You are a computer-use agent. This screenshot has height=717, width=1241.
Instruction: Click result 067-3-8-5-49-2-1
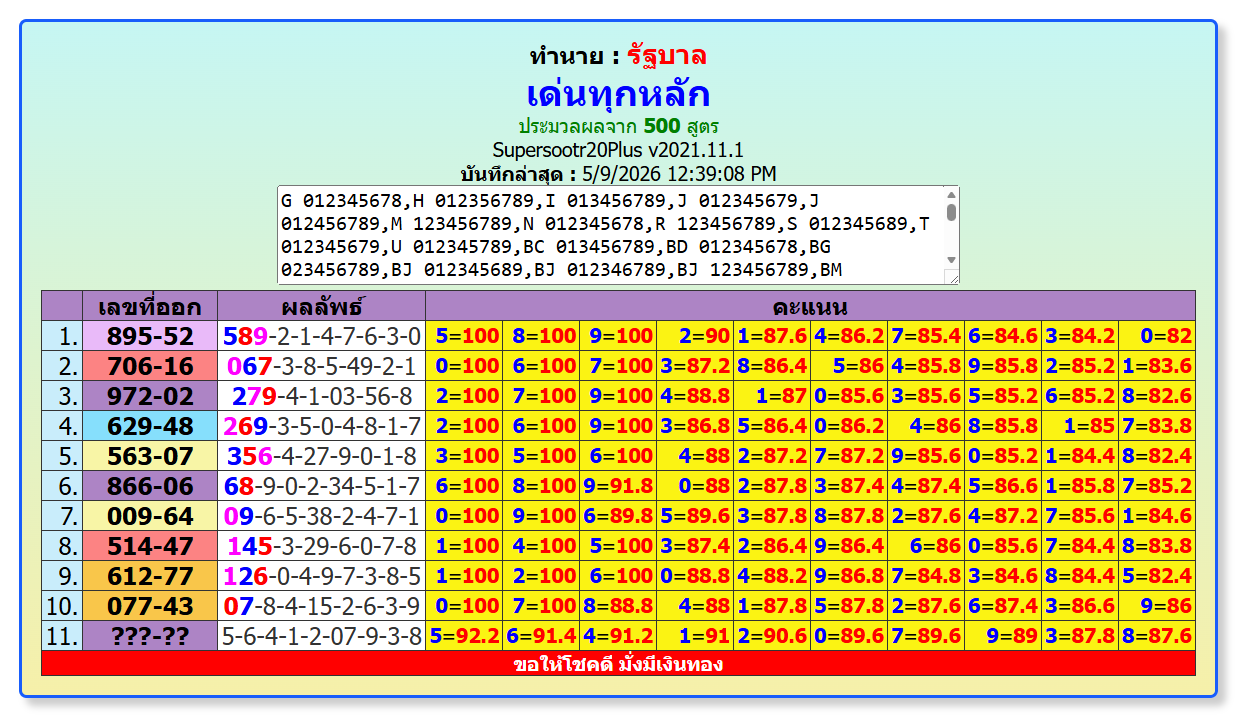pos(321,366)
